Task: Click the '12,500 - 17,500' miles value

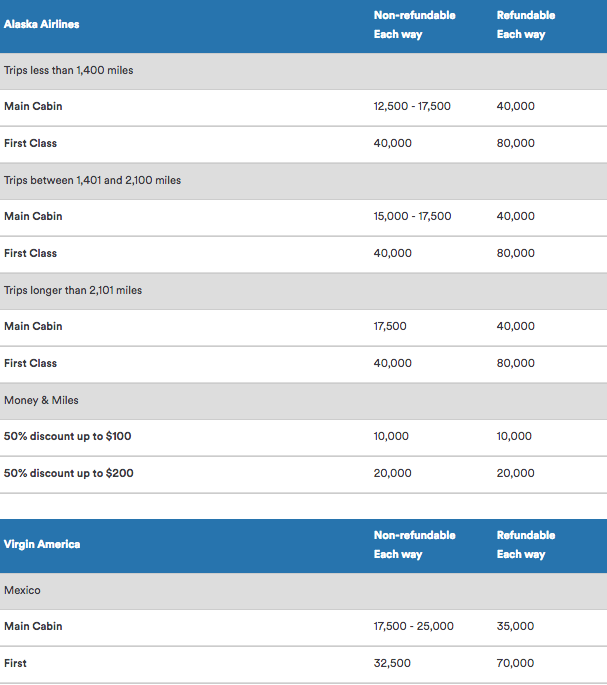Action: coord(412,106)
